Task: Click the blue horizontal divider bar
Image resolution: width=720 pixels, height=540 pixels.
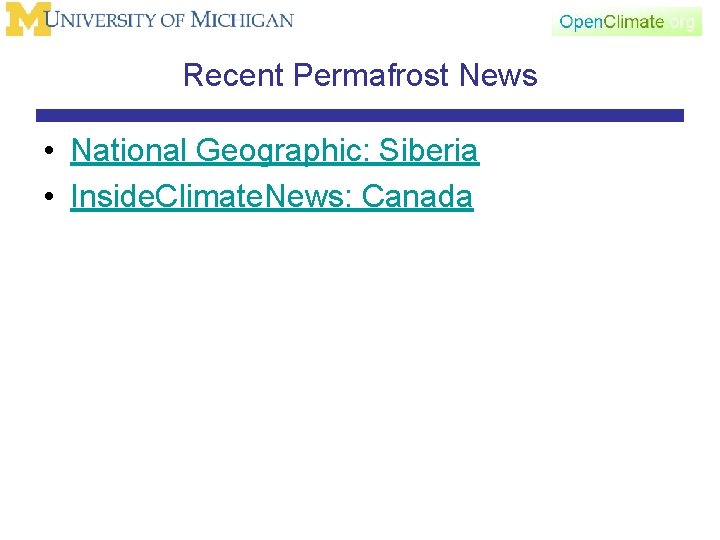Action: pyautogui.click(x=360, y=115)
